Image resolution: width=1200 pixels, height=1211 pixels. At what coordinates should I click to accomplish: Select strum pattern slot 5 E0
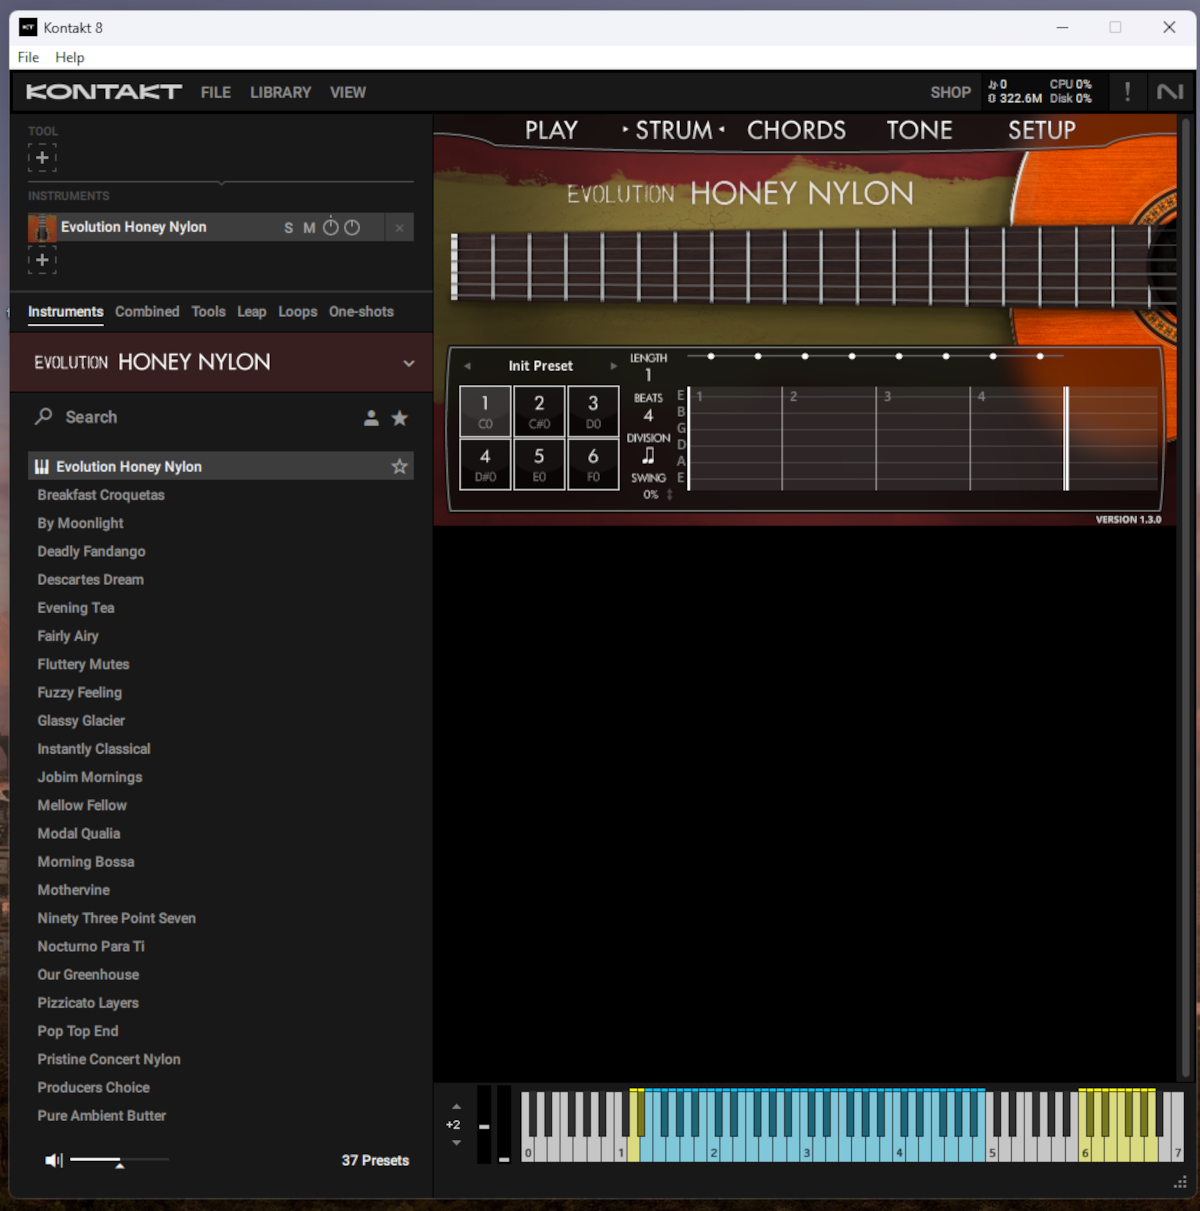[x=539, y=464]
